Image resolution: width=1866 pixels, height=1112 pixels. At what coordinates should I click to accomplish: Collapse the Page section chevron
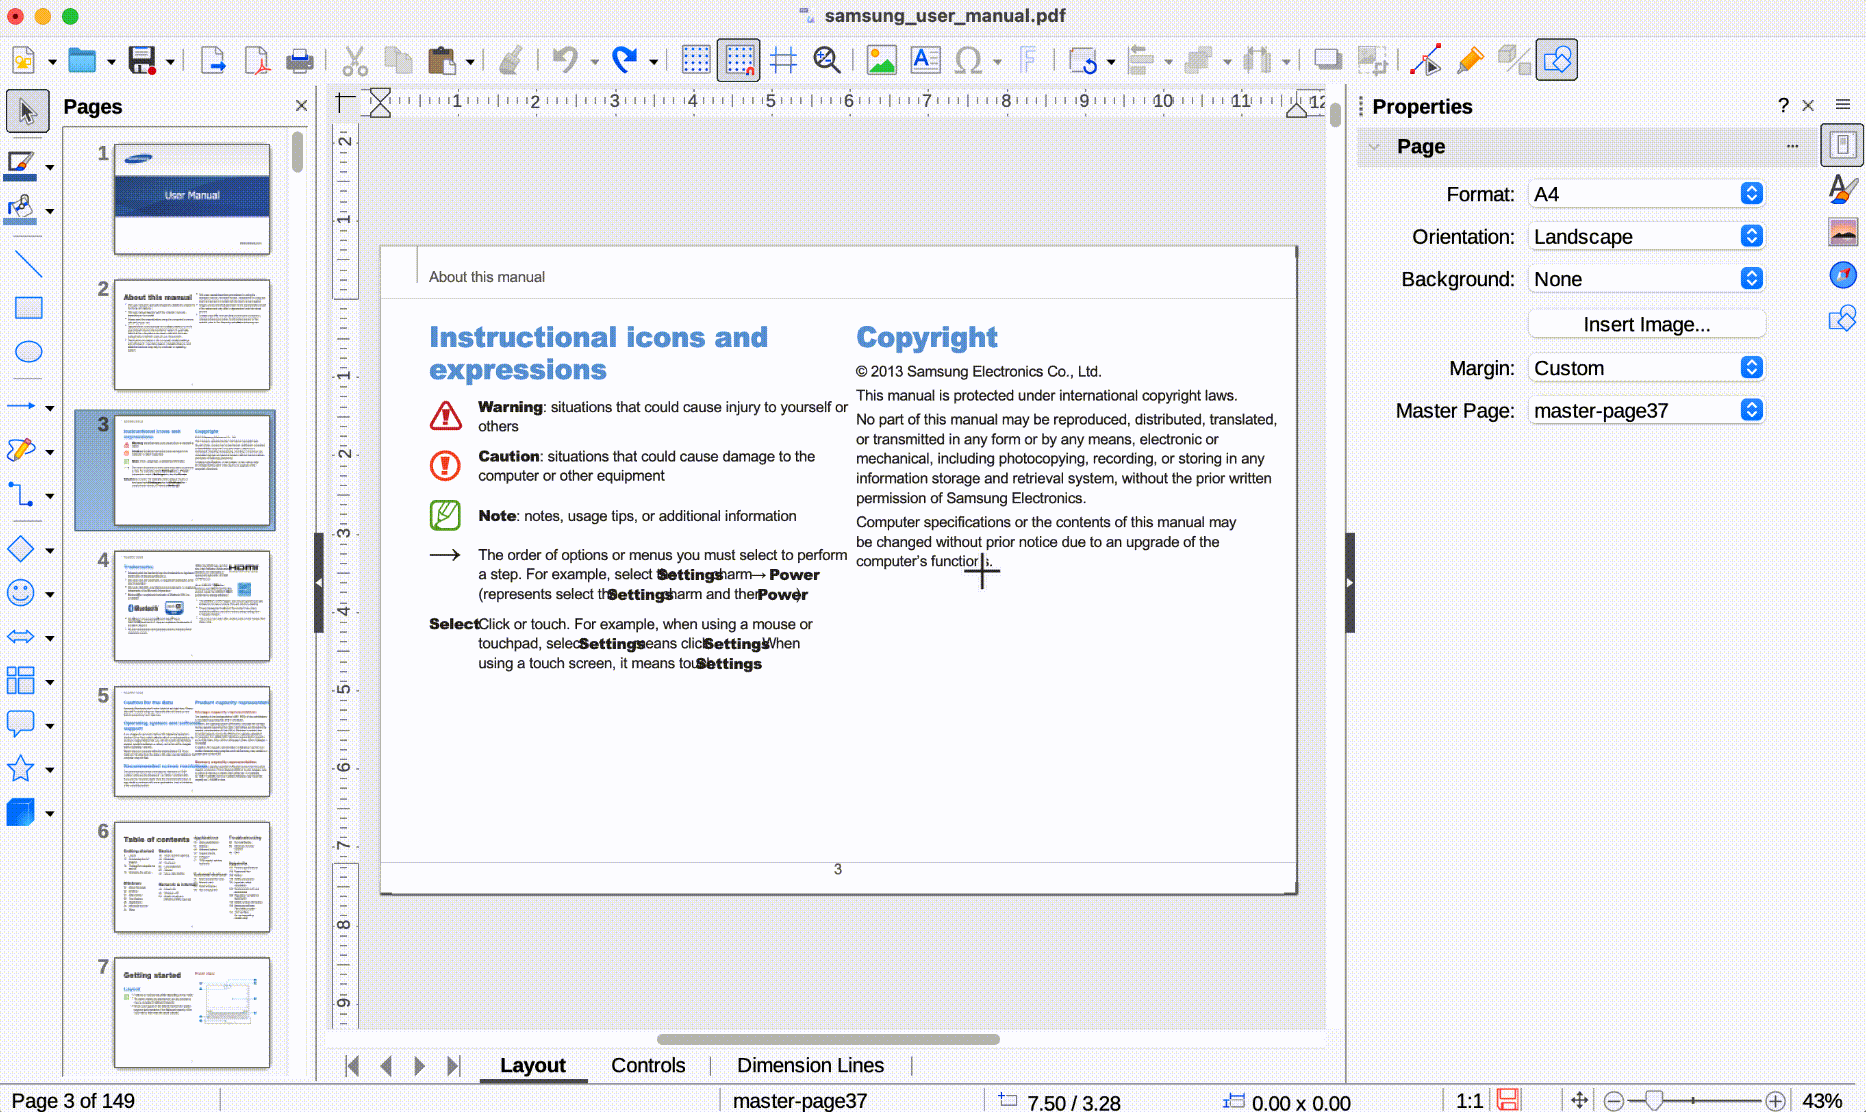pyautogui.click(x=1374, y=147)
